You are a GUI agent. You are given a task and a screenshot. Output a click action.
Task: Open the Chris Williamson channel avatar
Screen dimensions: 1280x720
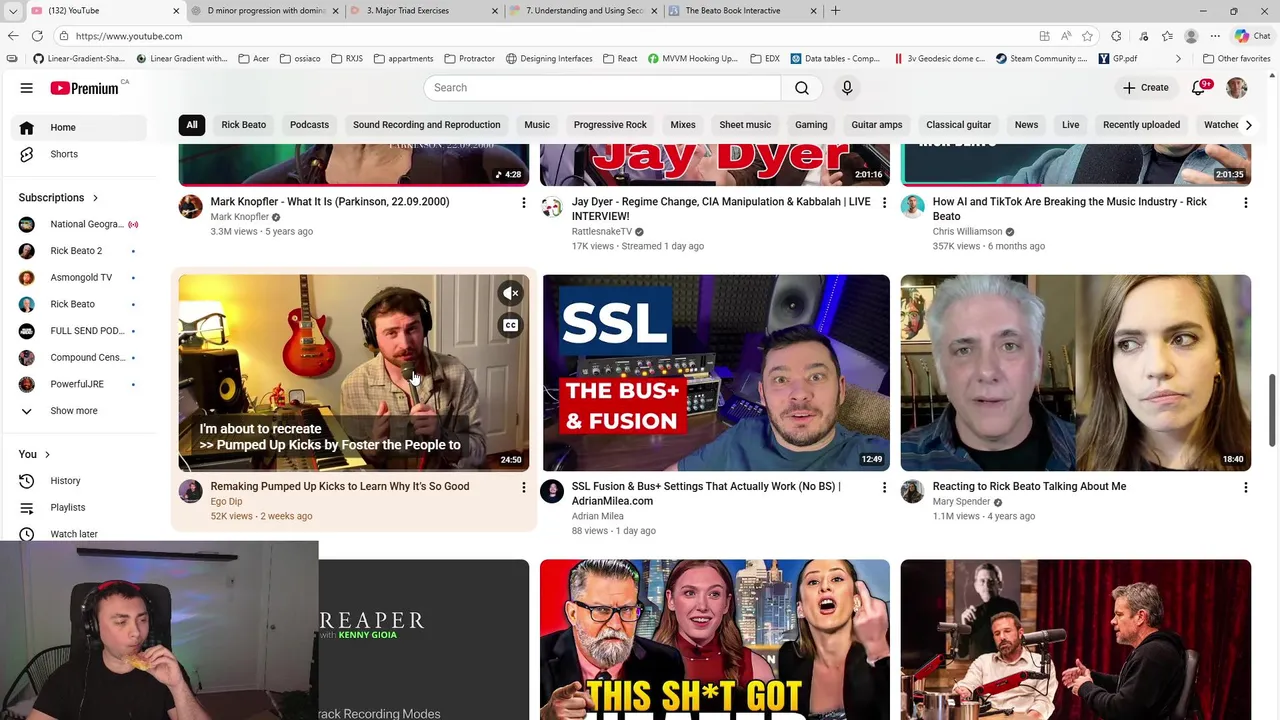912,206
